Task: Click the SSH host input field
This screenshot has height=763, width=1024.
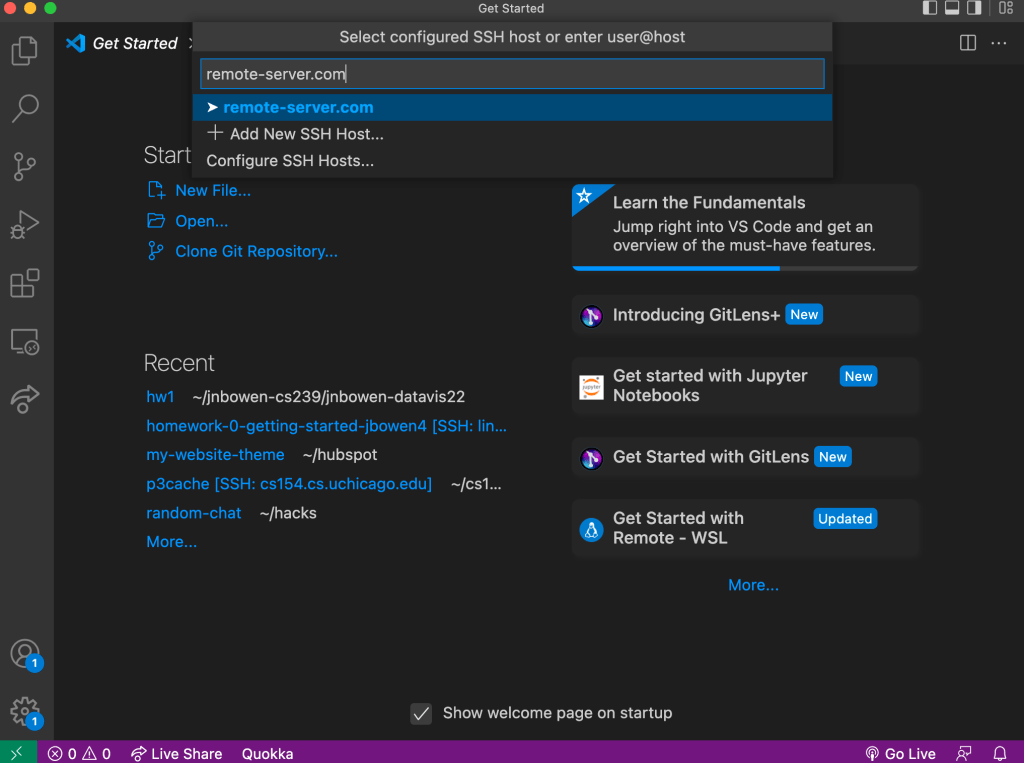Action: pos(511,74)
